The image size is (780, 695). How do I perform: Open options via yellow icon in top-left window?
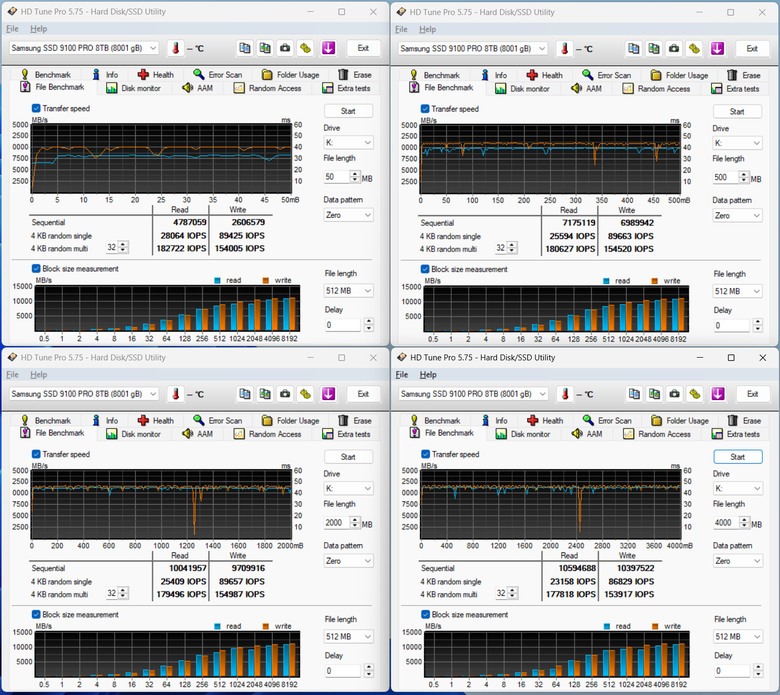click(305, 48)
